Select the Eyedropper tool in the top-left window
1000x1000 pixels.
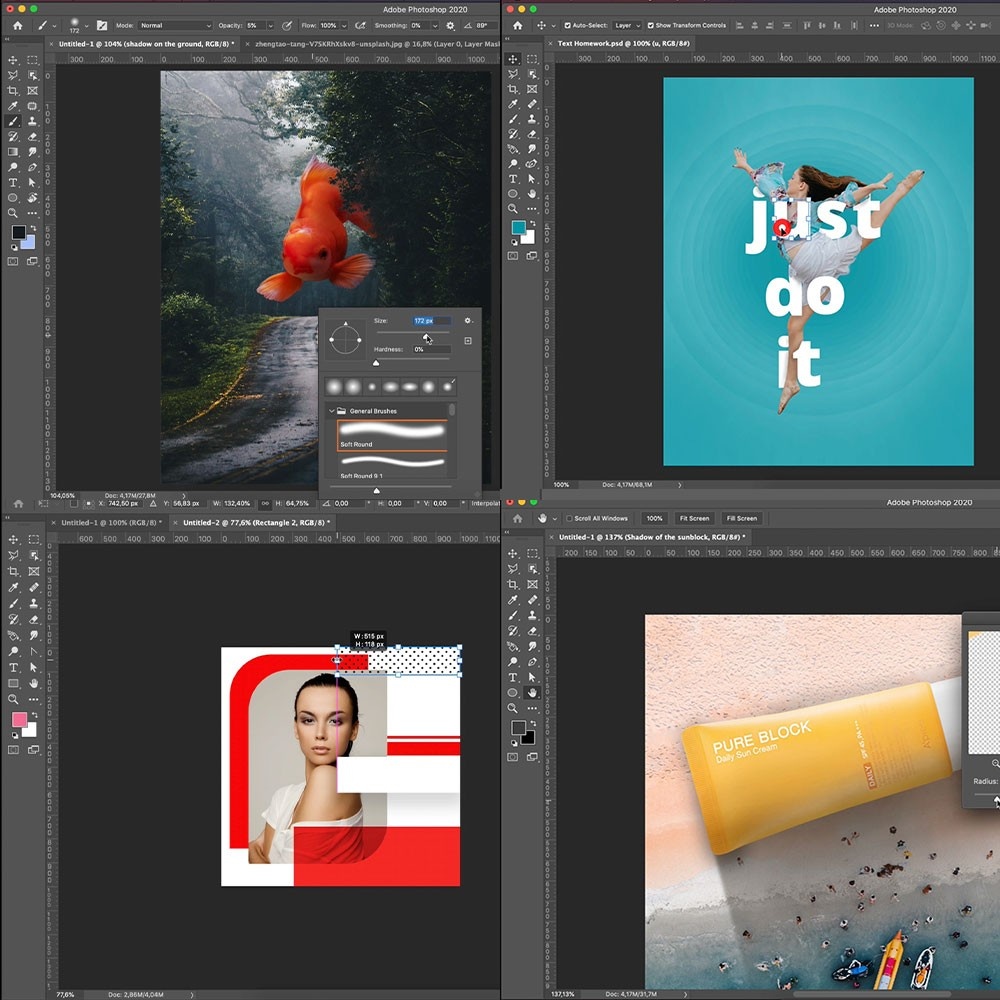click(x=13, y=106)
